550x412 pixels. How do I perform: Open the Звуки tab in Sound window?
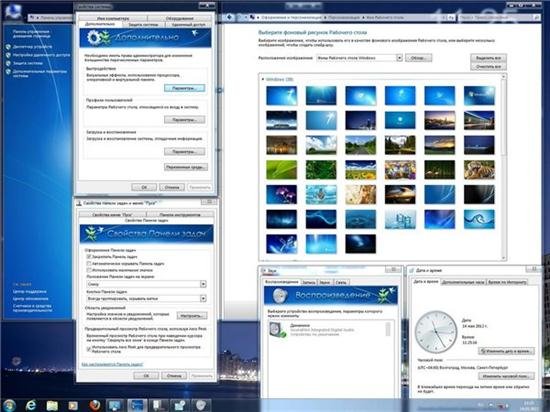[x=325, y=282]
